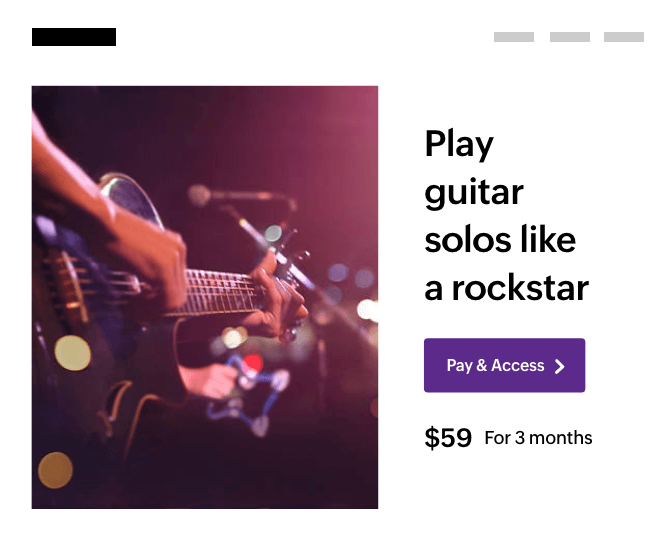Click the black logo placeholder
Screen dimensions: 666x540
(74, 37)
